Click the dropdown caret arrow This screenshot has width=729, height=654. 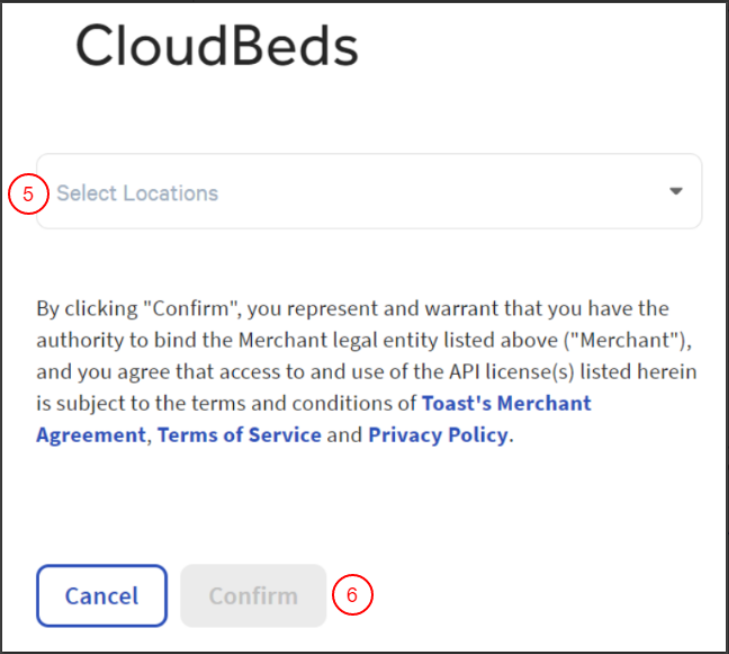coord(676,191)
